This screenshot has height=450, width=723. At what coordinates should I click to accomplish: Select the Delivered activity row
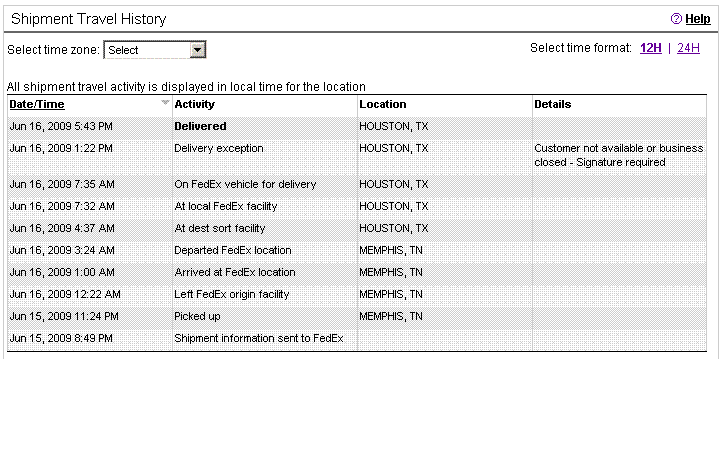pos(357,126)
